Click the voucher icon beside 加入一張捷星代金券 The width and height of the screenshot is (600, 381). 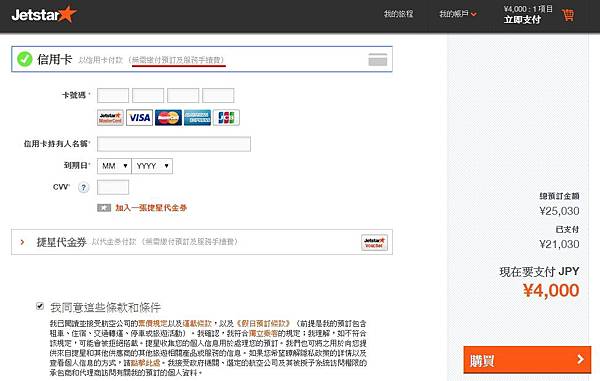(104, 208)
